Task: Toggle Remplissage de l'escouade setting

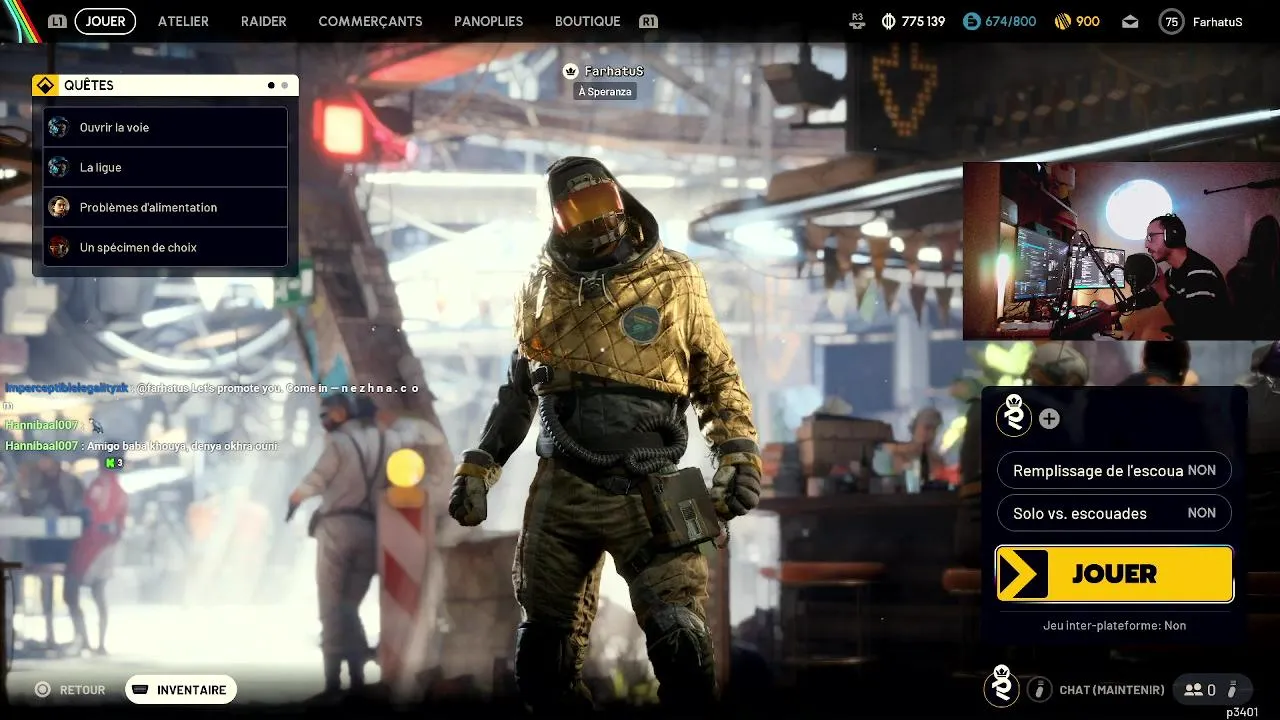Action: [1114, 470]
